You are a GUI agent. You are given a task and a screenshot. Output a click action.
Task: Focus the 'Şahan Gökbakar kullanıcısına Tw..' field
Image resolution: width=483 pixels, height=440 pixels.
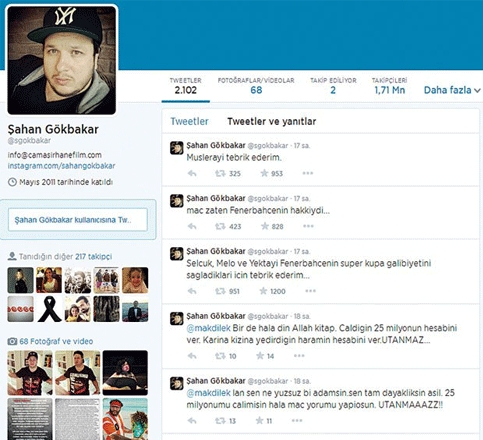(78, 220)
